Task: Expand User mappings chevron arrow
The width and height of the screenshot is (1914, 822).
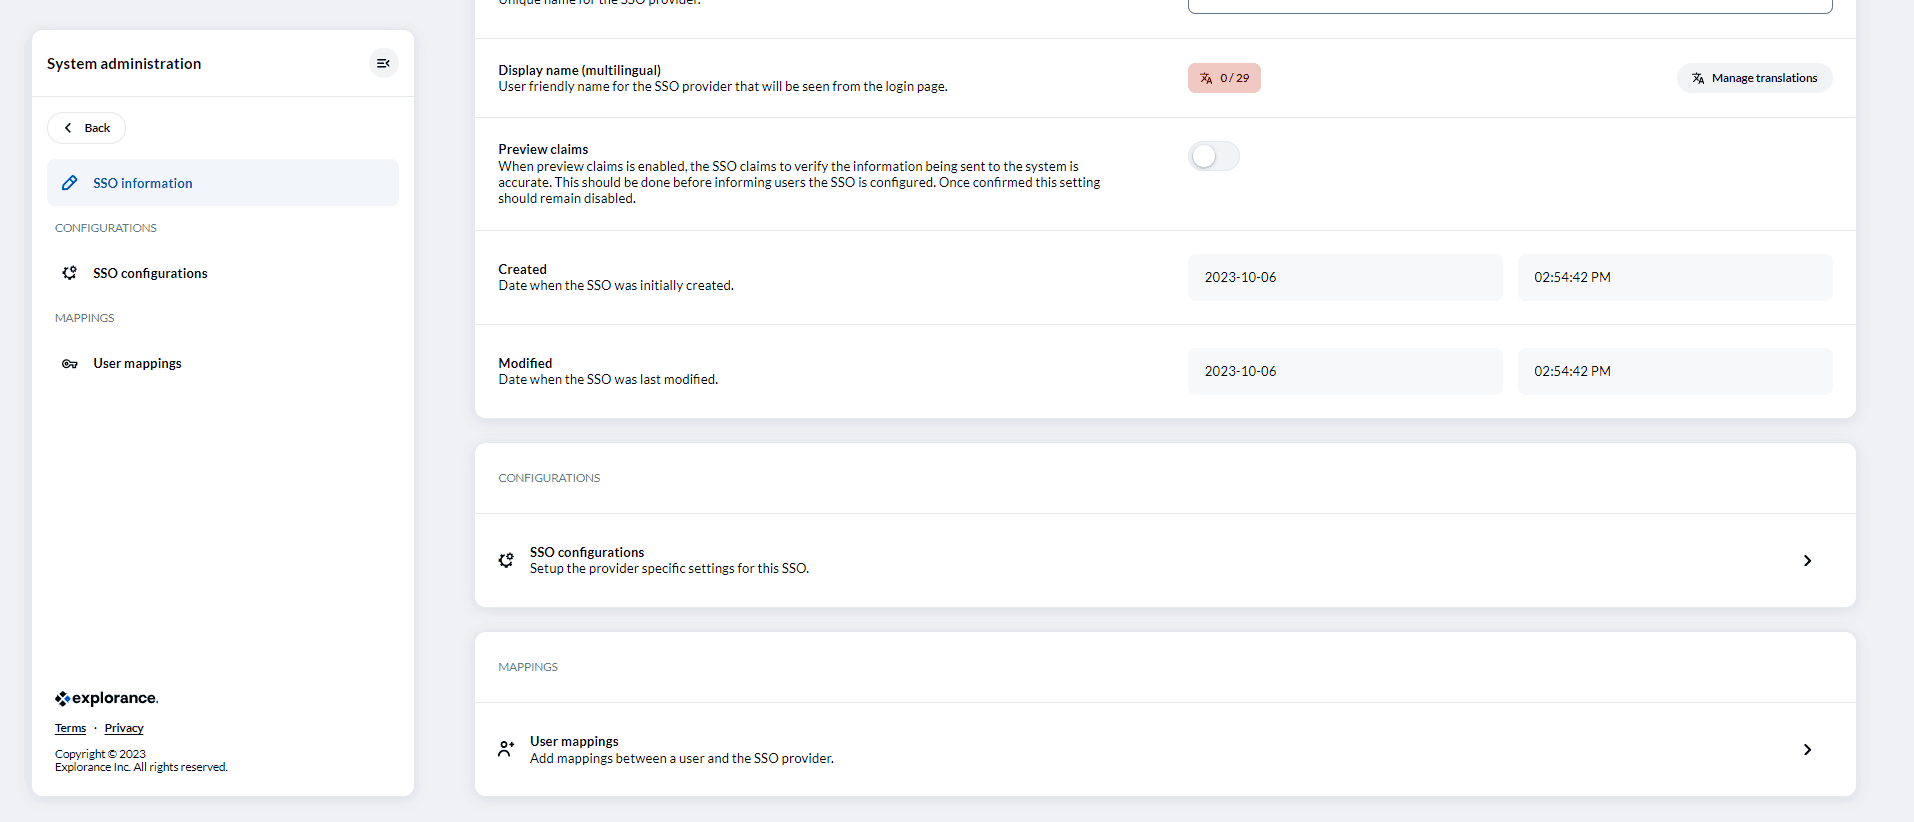Action: [x=1807, y=749]
